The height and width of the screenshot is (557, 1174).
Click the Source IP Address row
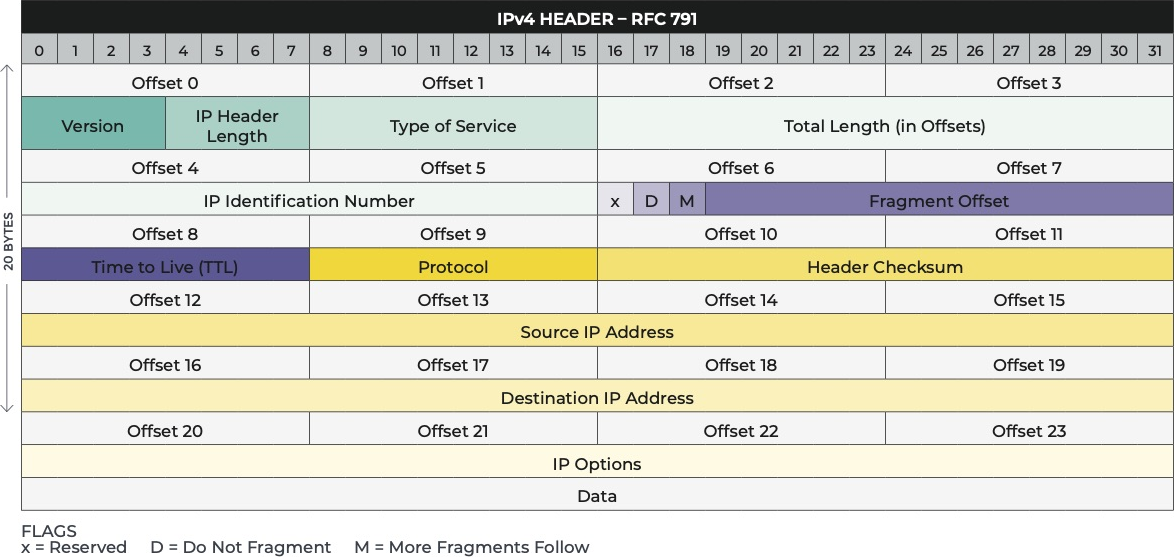click(597, 332)
